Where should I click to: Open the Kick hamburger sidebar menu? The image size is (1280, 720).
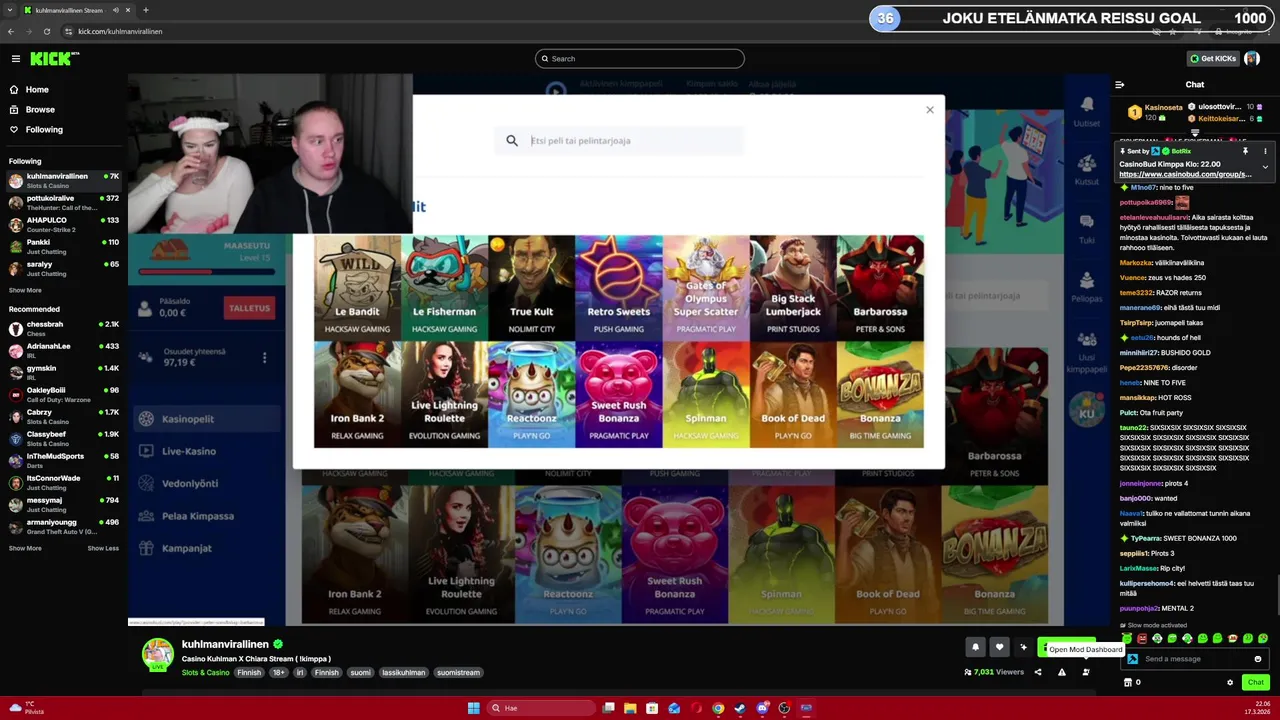pyautogui.click(x=15, y=59)
